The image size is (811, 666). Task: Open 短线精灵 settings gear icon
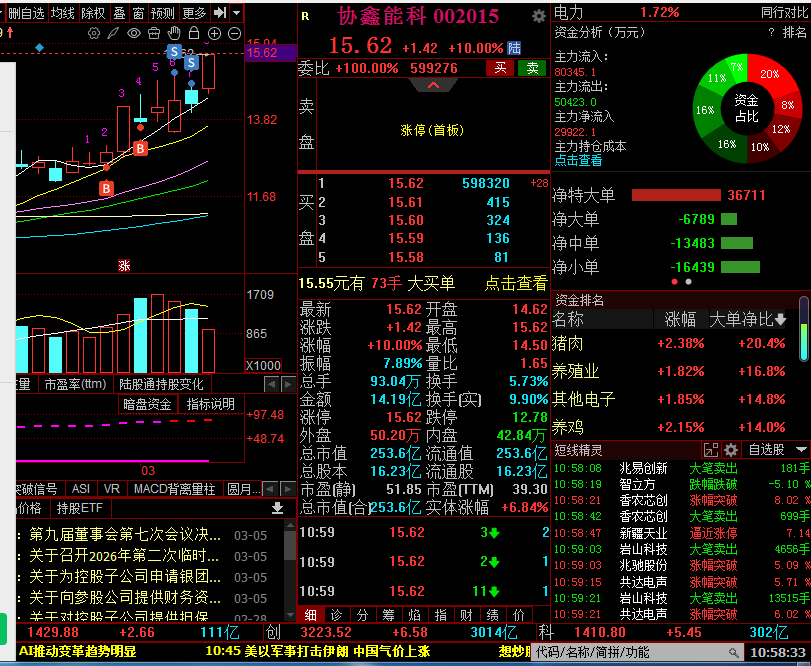coord(730,450)
